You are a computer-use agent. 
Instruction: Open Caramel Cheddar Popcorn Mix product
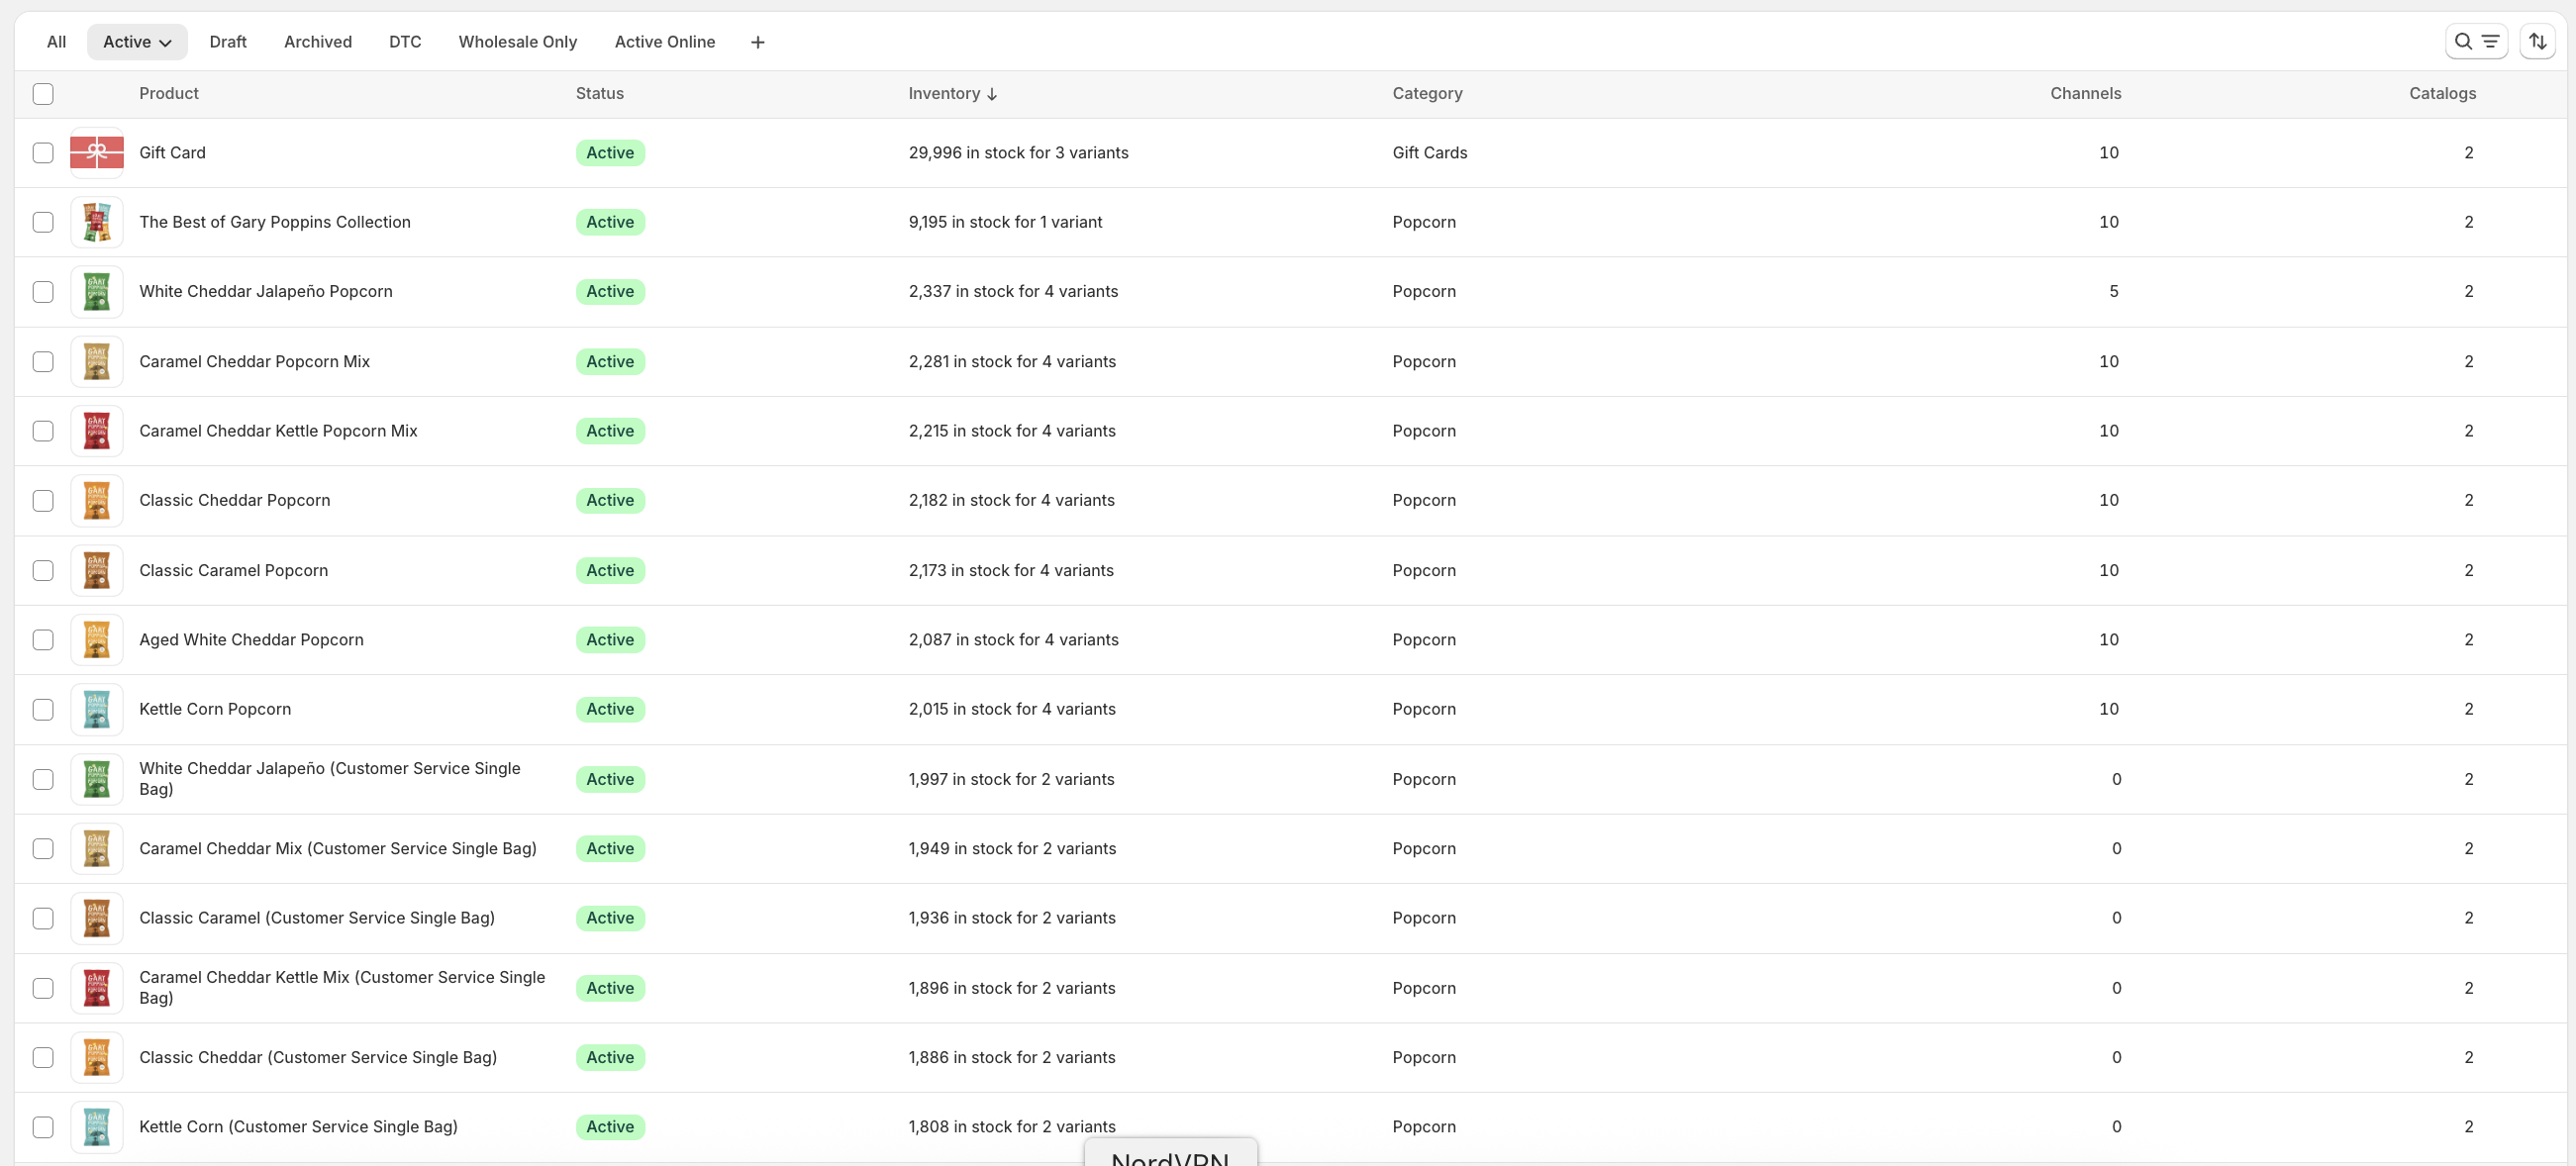pos(254,361)
